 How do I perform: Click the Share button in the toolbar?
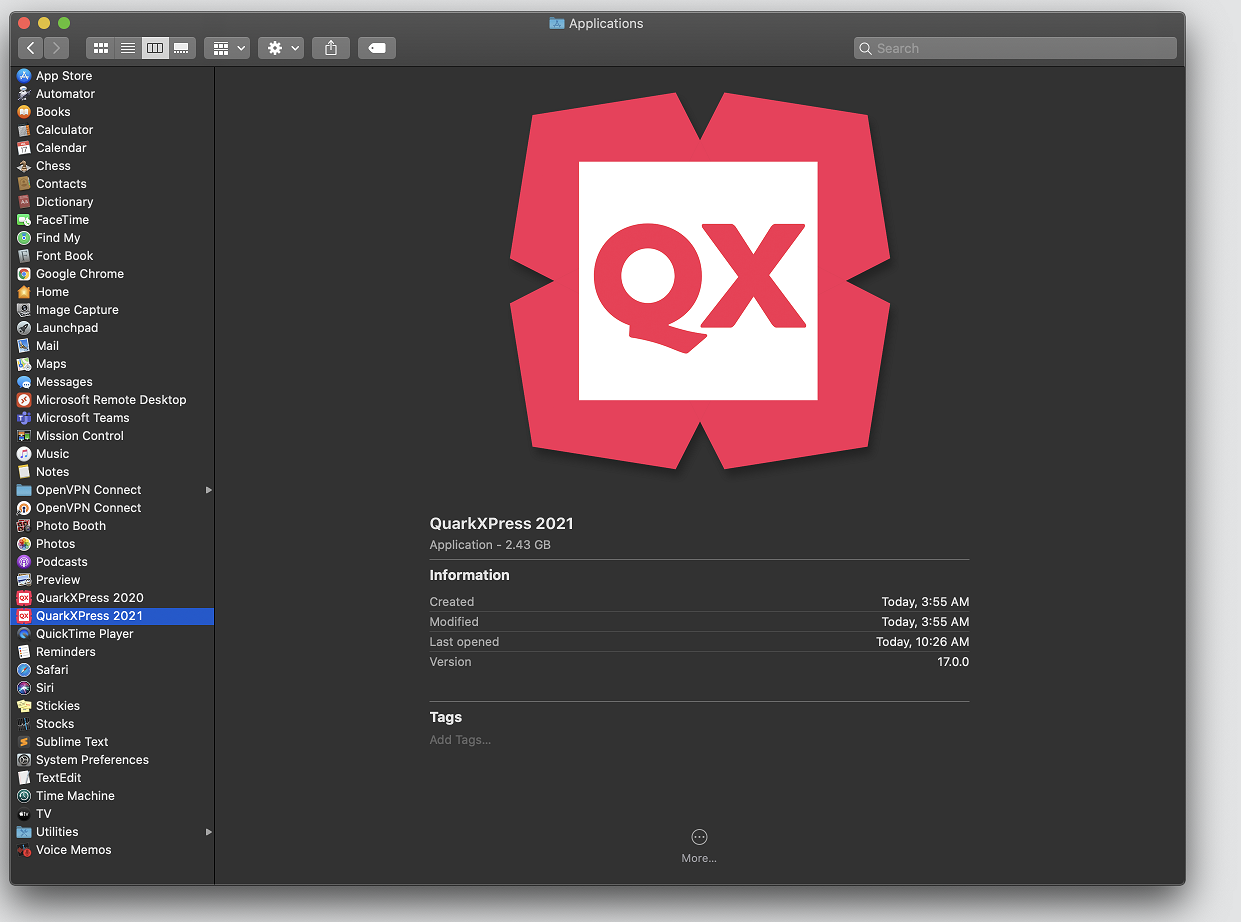click(x=330, y=47)
